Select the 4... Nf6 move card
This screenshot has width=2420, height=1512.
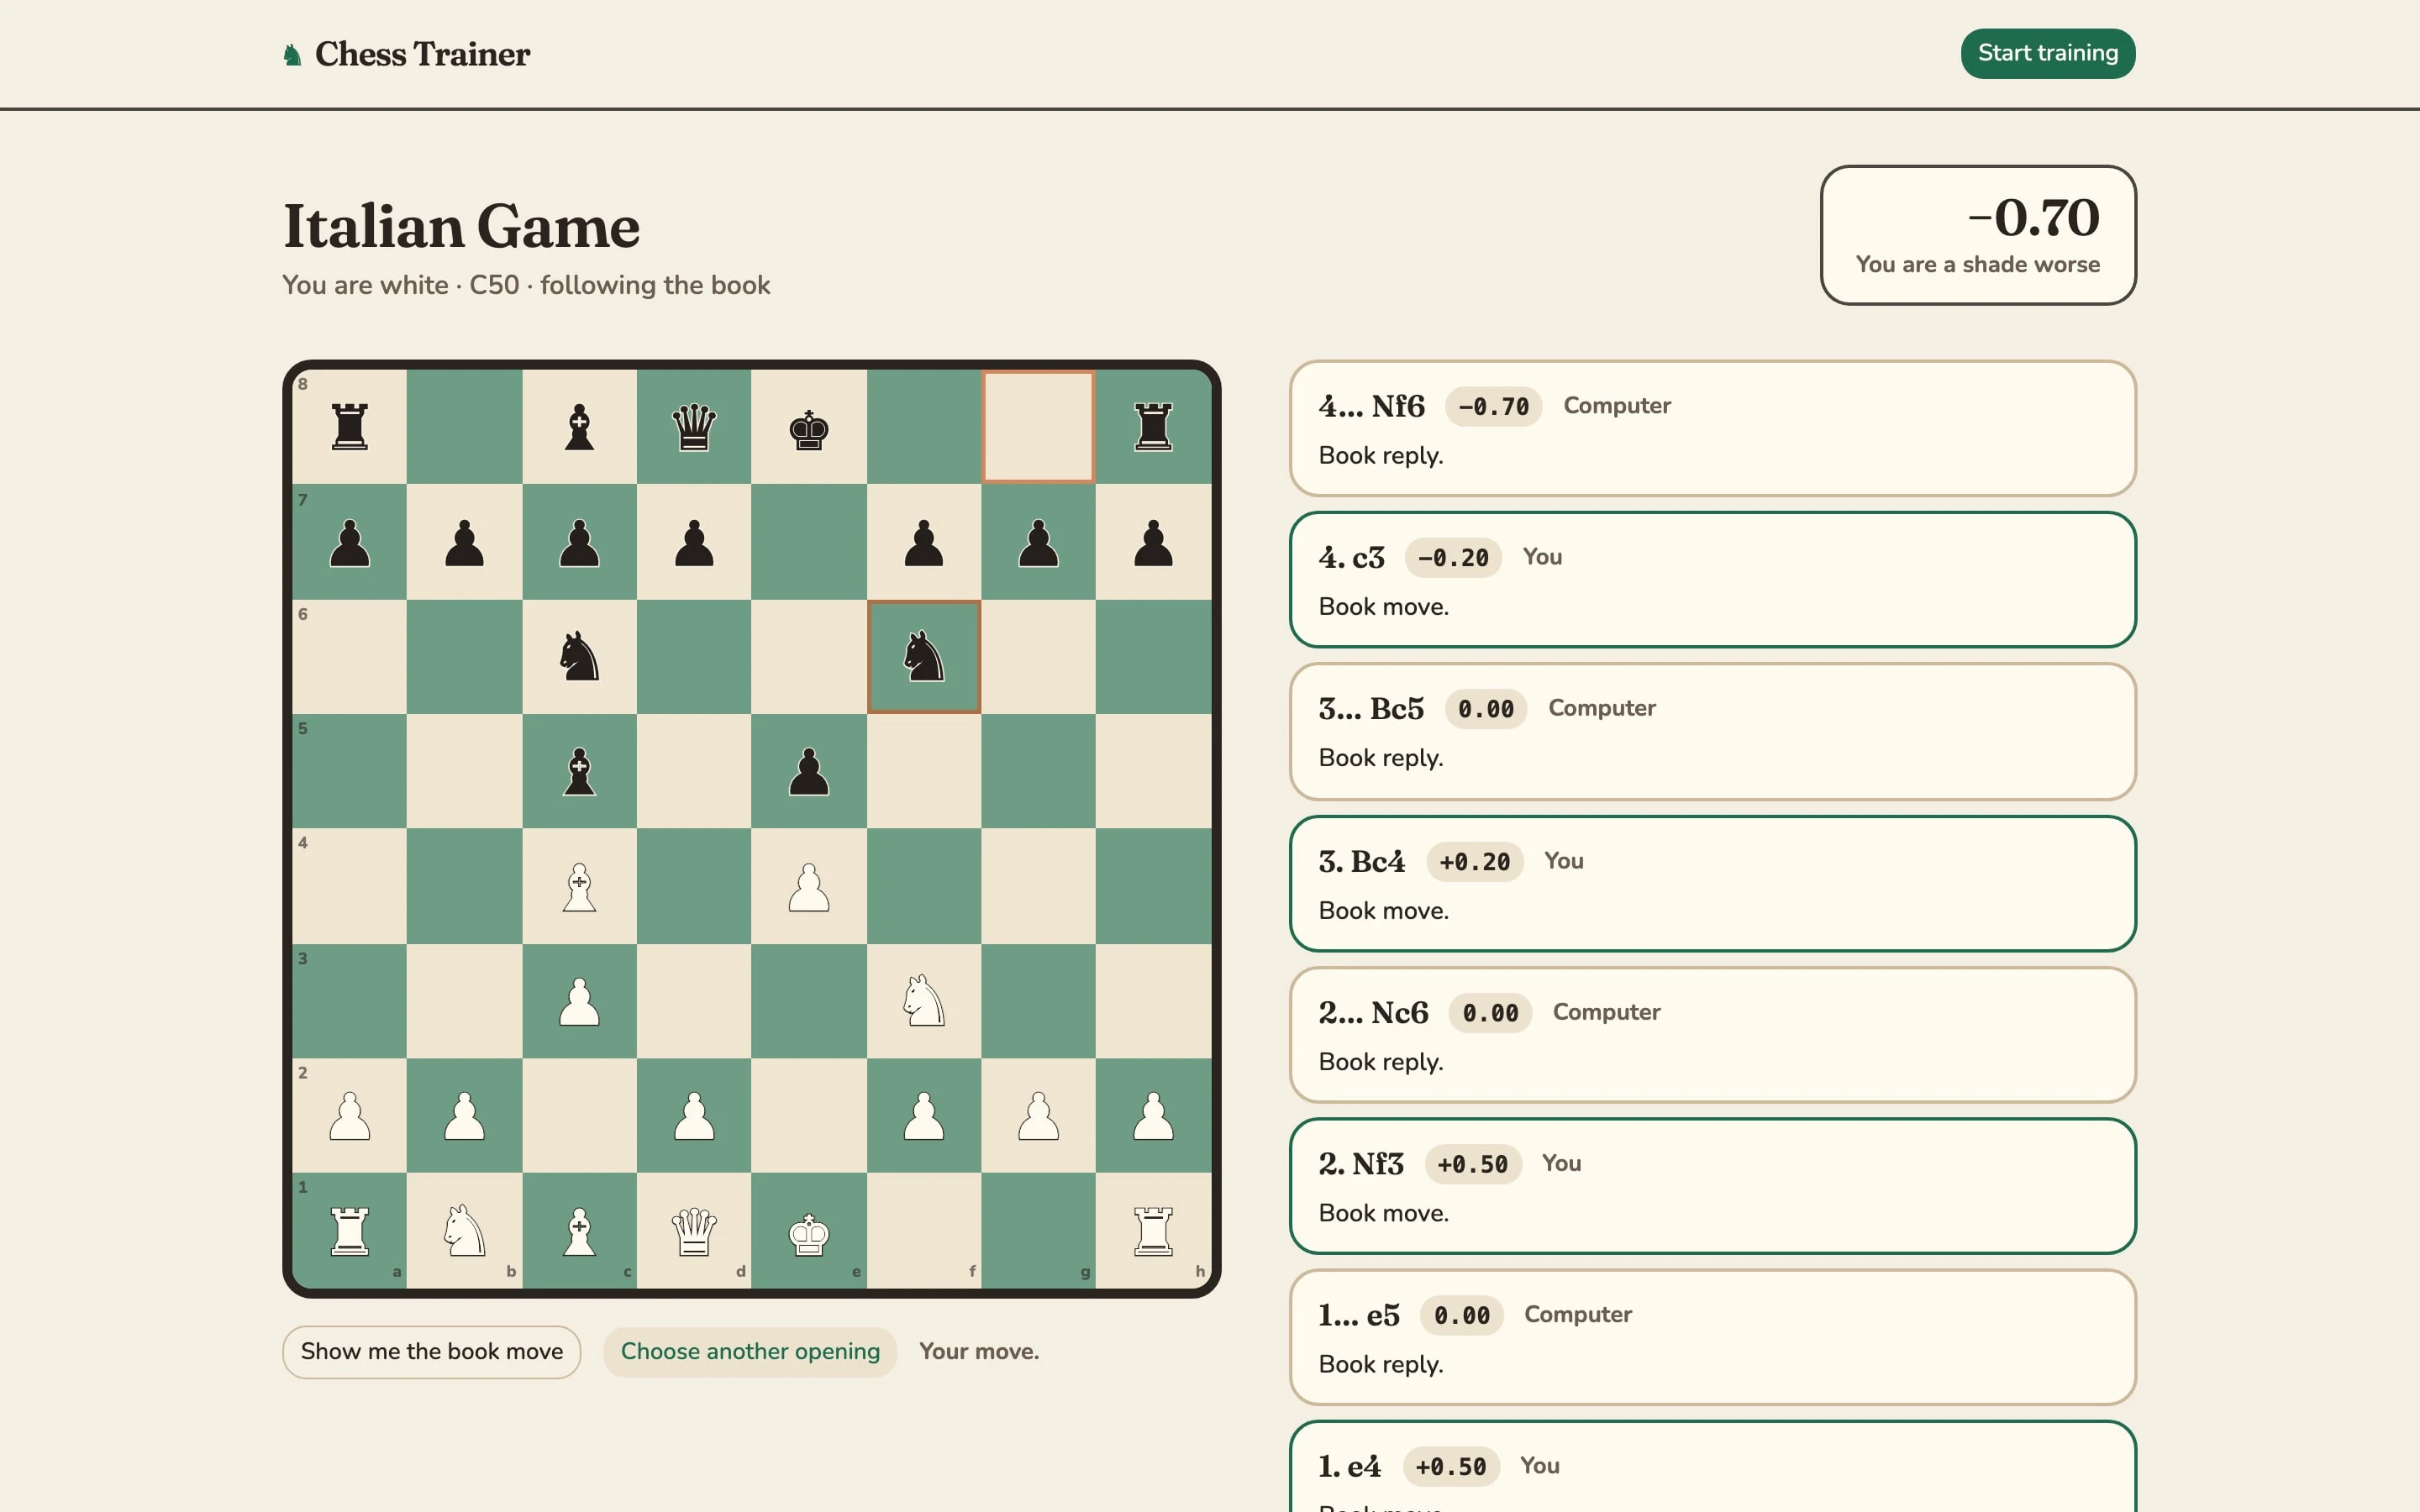1712,428
